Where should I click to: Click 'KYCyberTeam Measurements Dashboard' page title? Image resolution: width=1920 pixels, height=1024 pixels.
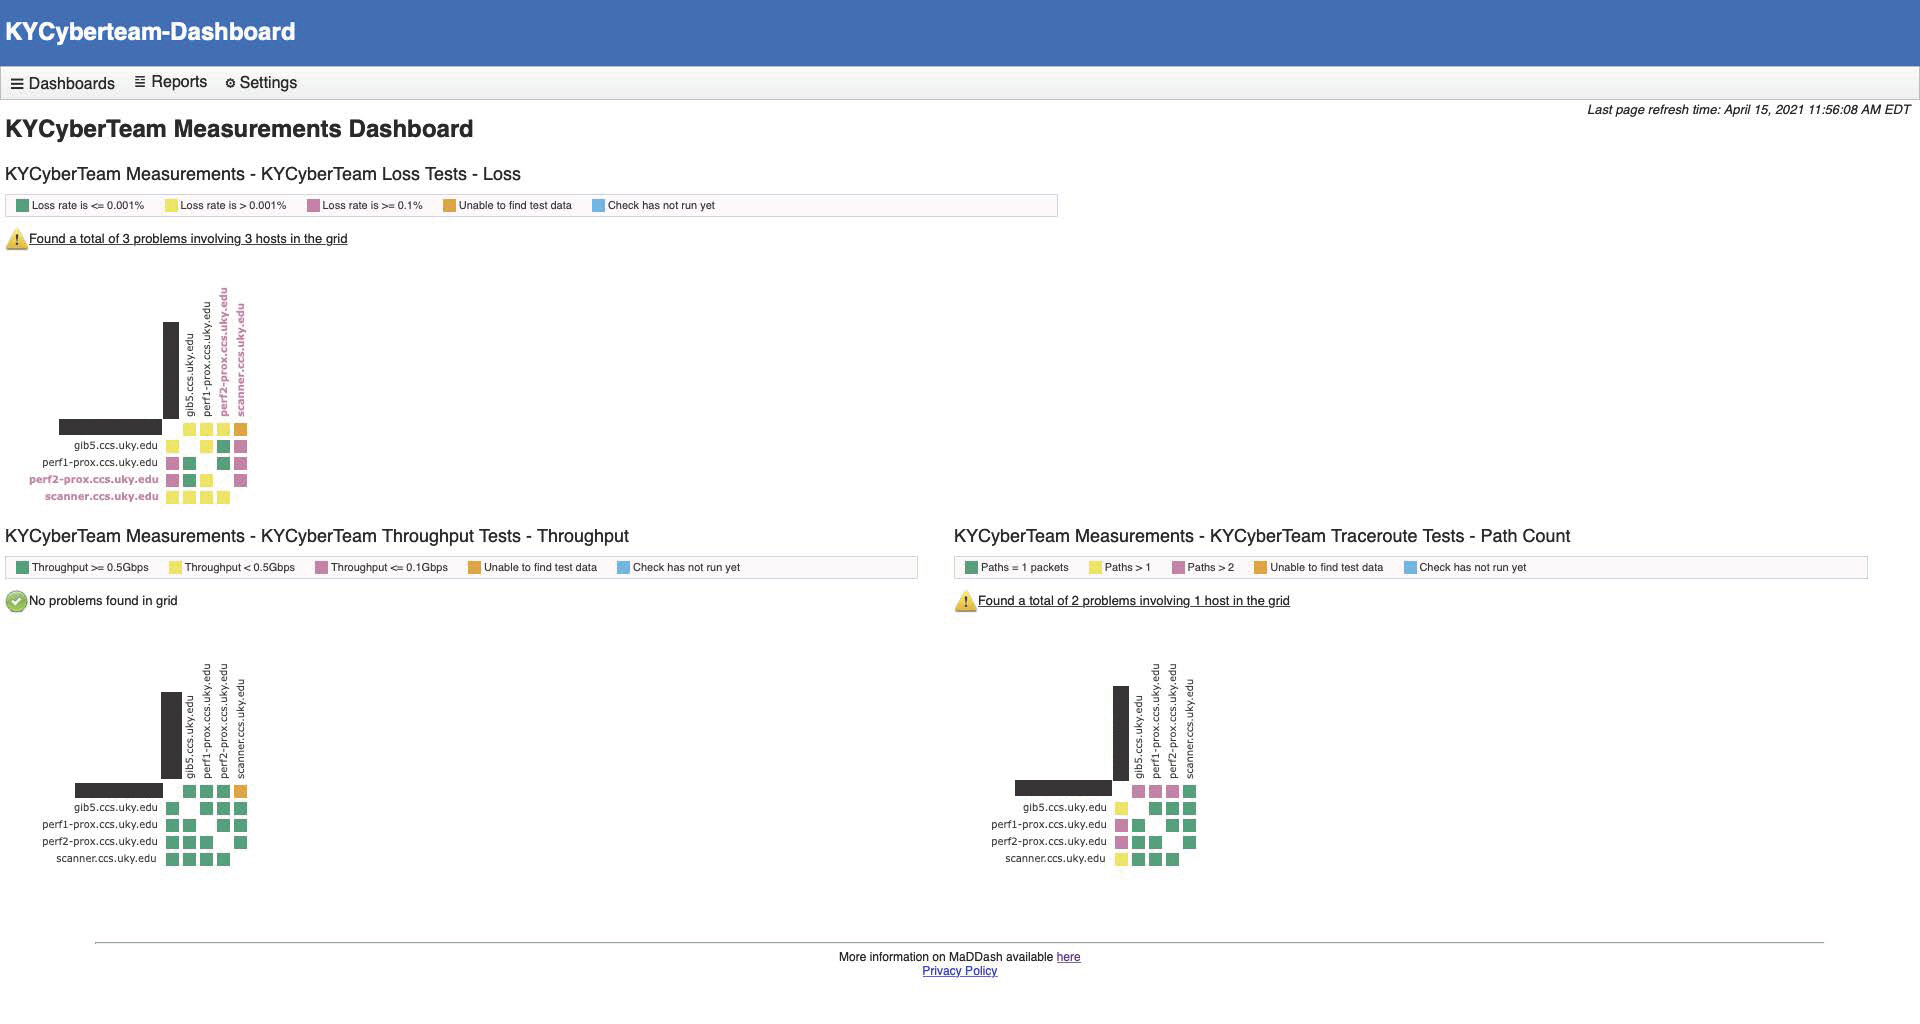coord(239,129)
